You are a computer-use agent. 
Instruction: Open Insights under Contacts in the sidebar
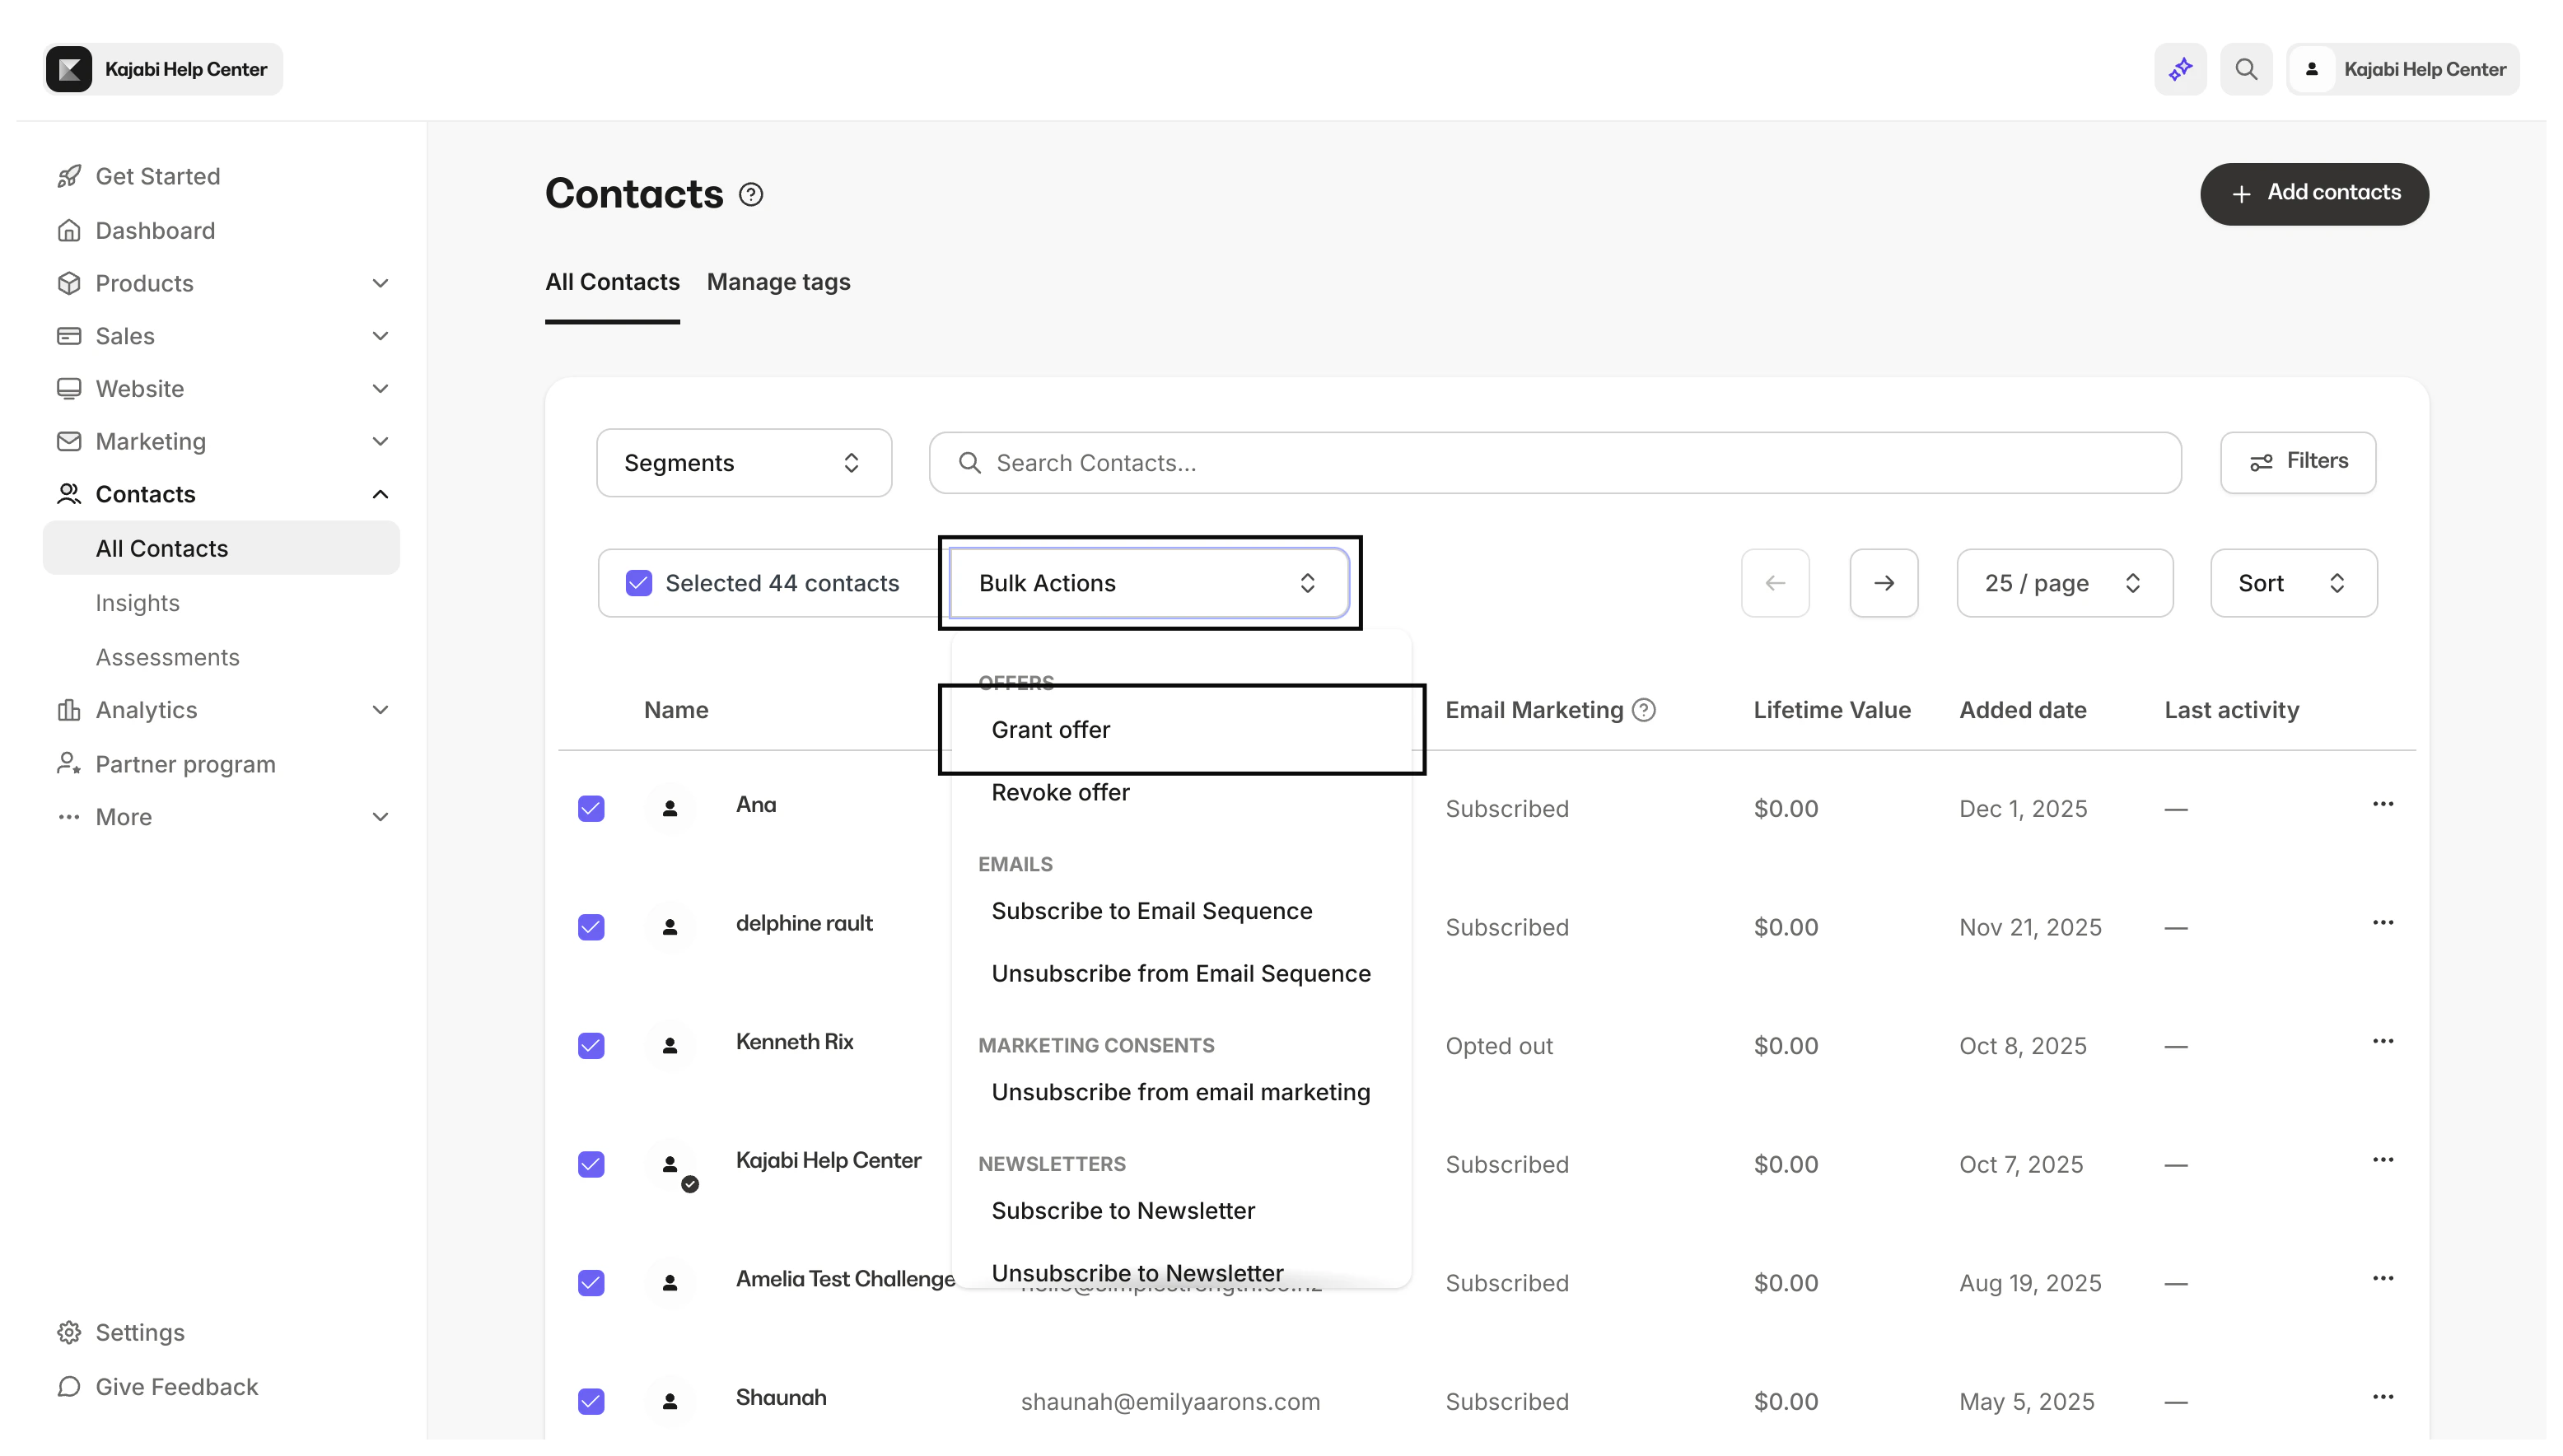[138, 602]
